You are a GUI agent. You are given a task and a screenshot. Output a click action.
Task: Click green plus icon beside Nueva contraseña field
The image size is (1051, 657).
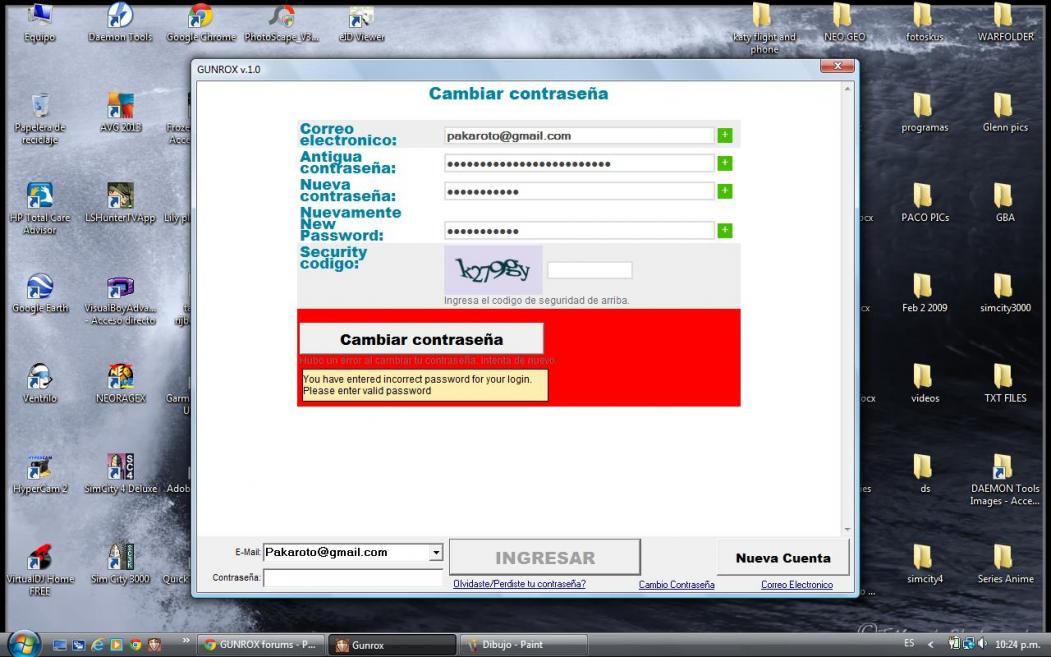click(x=725, y=191)
